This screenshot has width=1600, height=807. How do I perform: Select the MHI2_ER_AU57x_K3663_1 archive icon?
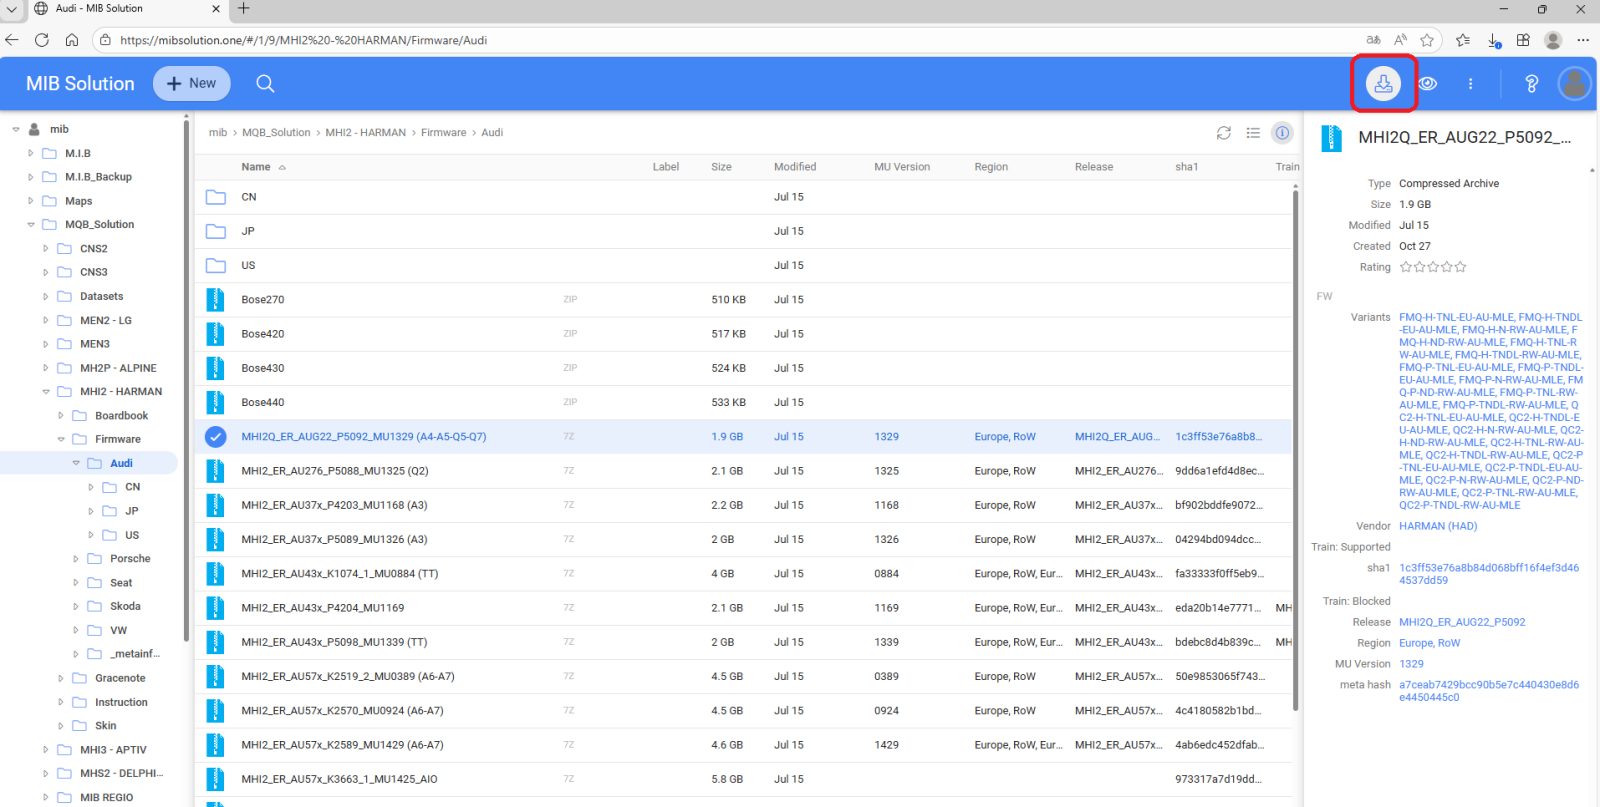click(215, 779)
